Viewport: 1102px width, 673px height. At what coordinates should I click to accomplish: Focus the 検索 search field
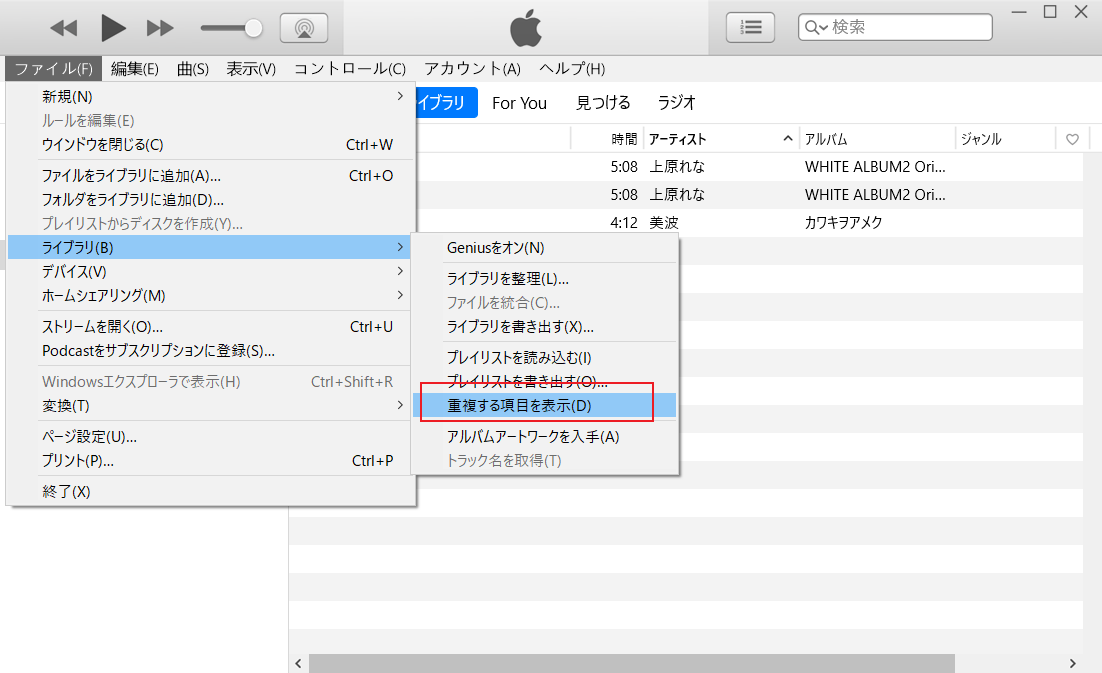(x=895, y=27)
